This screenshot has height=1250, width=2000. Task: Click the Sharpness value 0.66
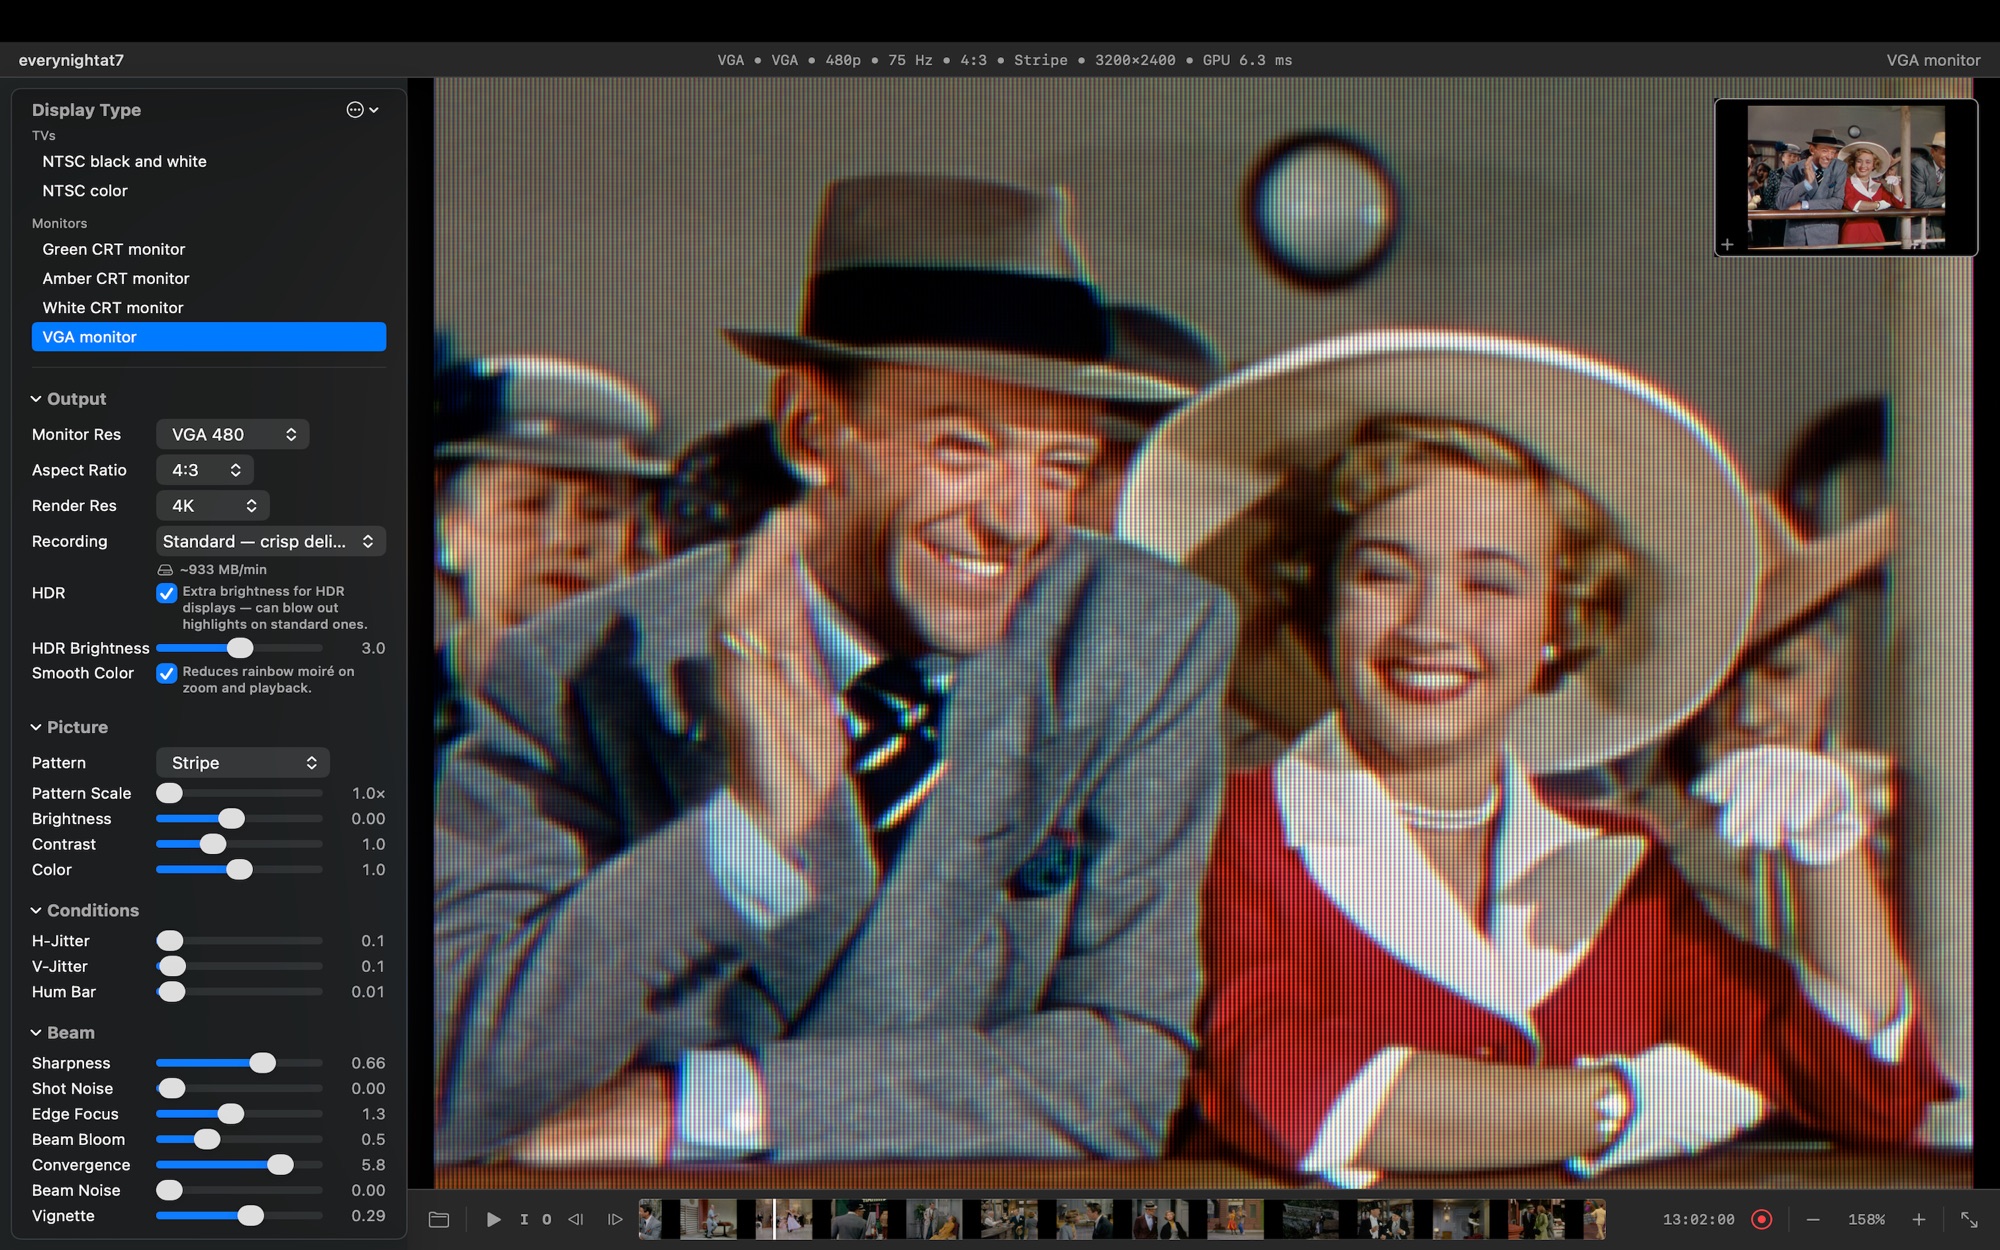pos(368,1063)
